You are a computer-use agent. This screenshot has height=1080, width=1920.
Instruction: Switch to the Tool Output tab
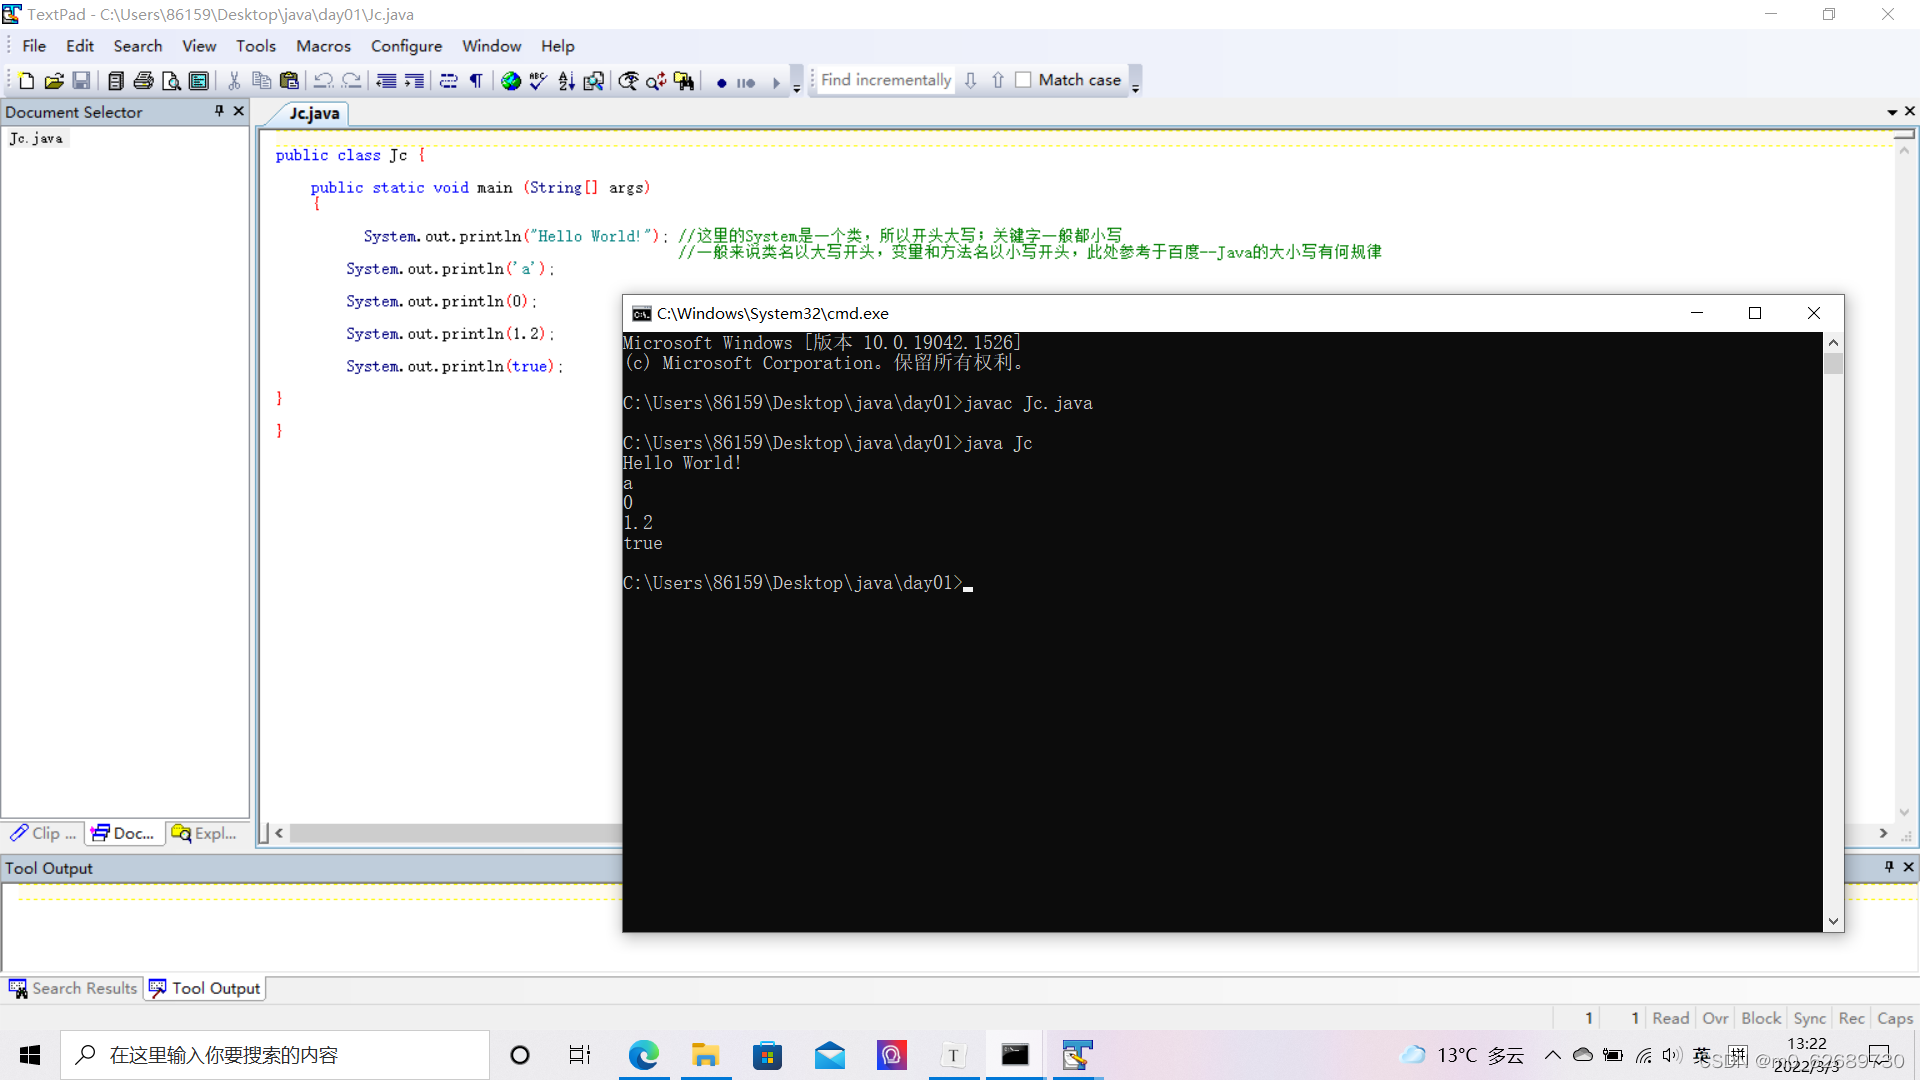[206, 989]
